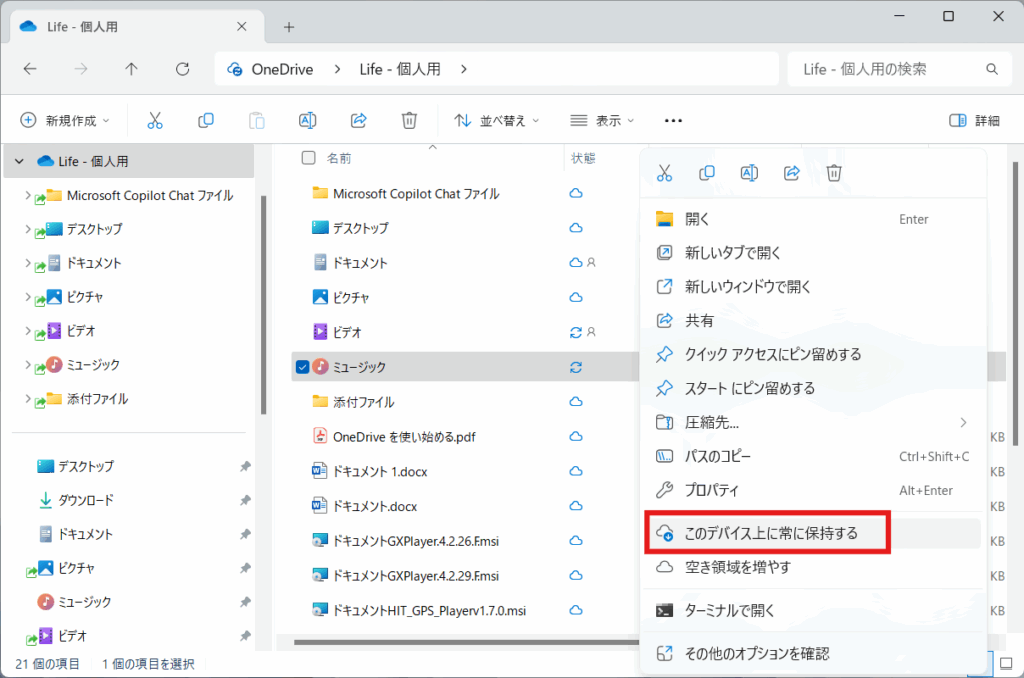Toggle the 詳細 details pane
This screenshot has height=678, width=1024.
pyautogui.click(x=974, y=120)
